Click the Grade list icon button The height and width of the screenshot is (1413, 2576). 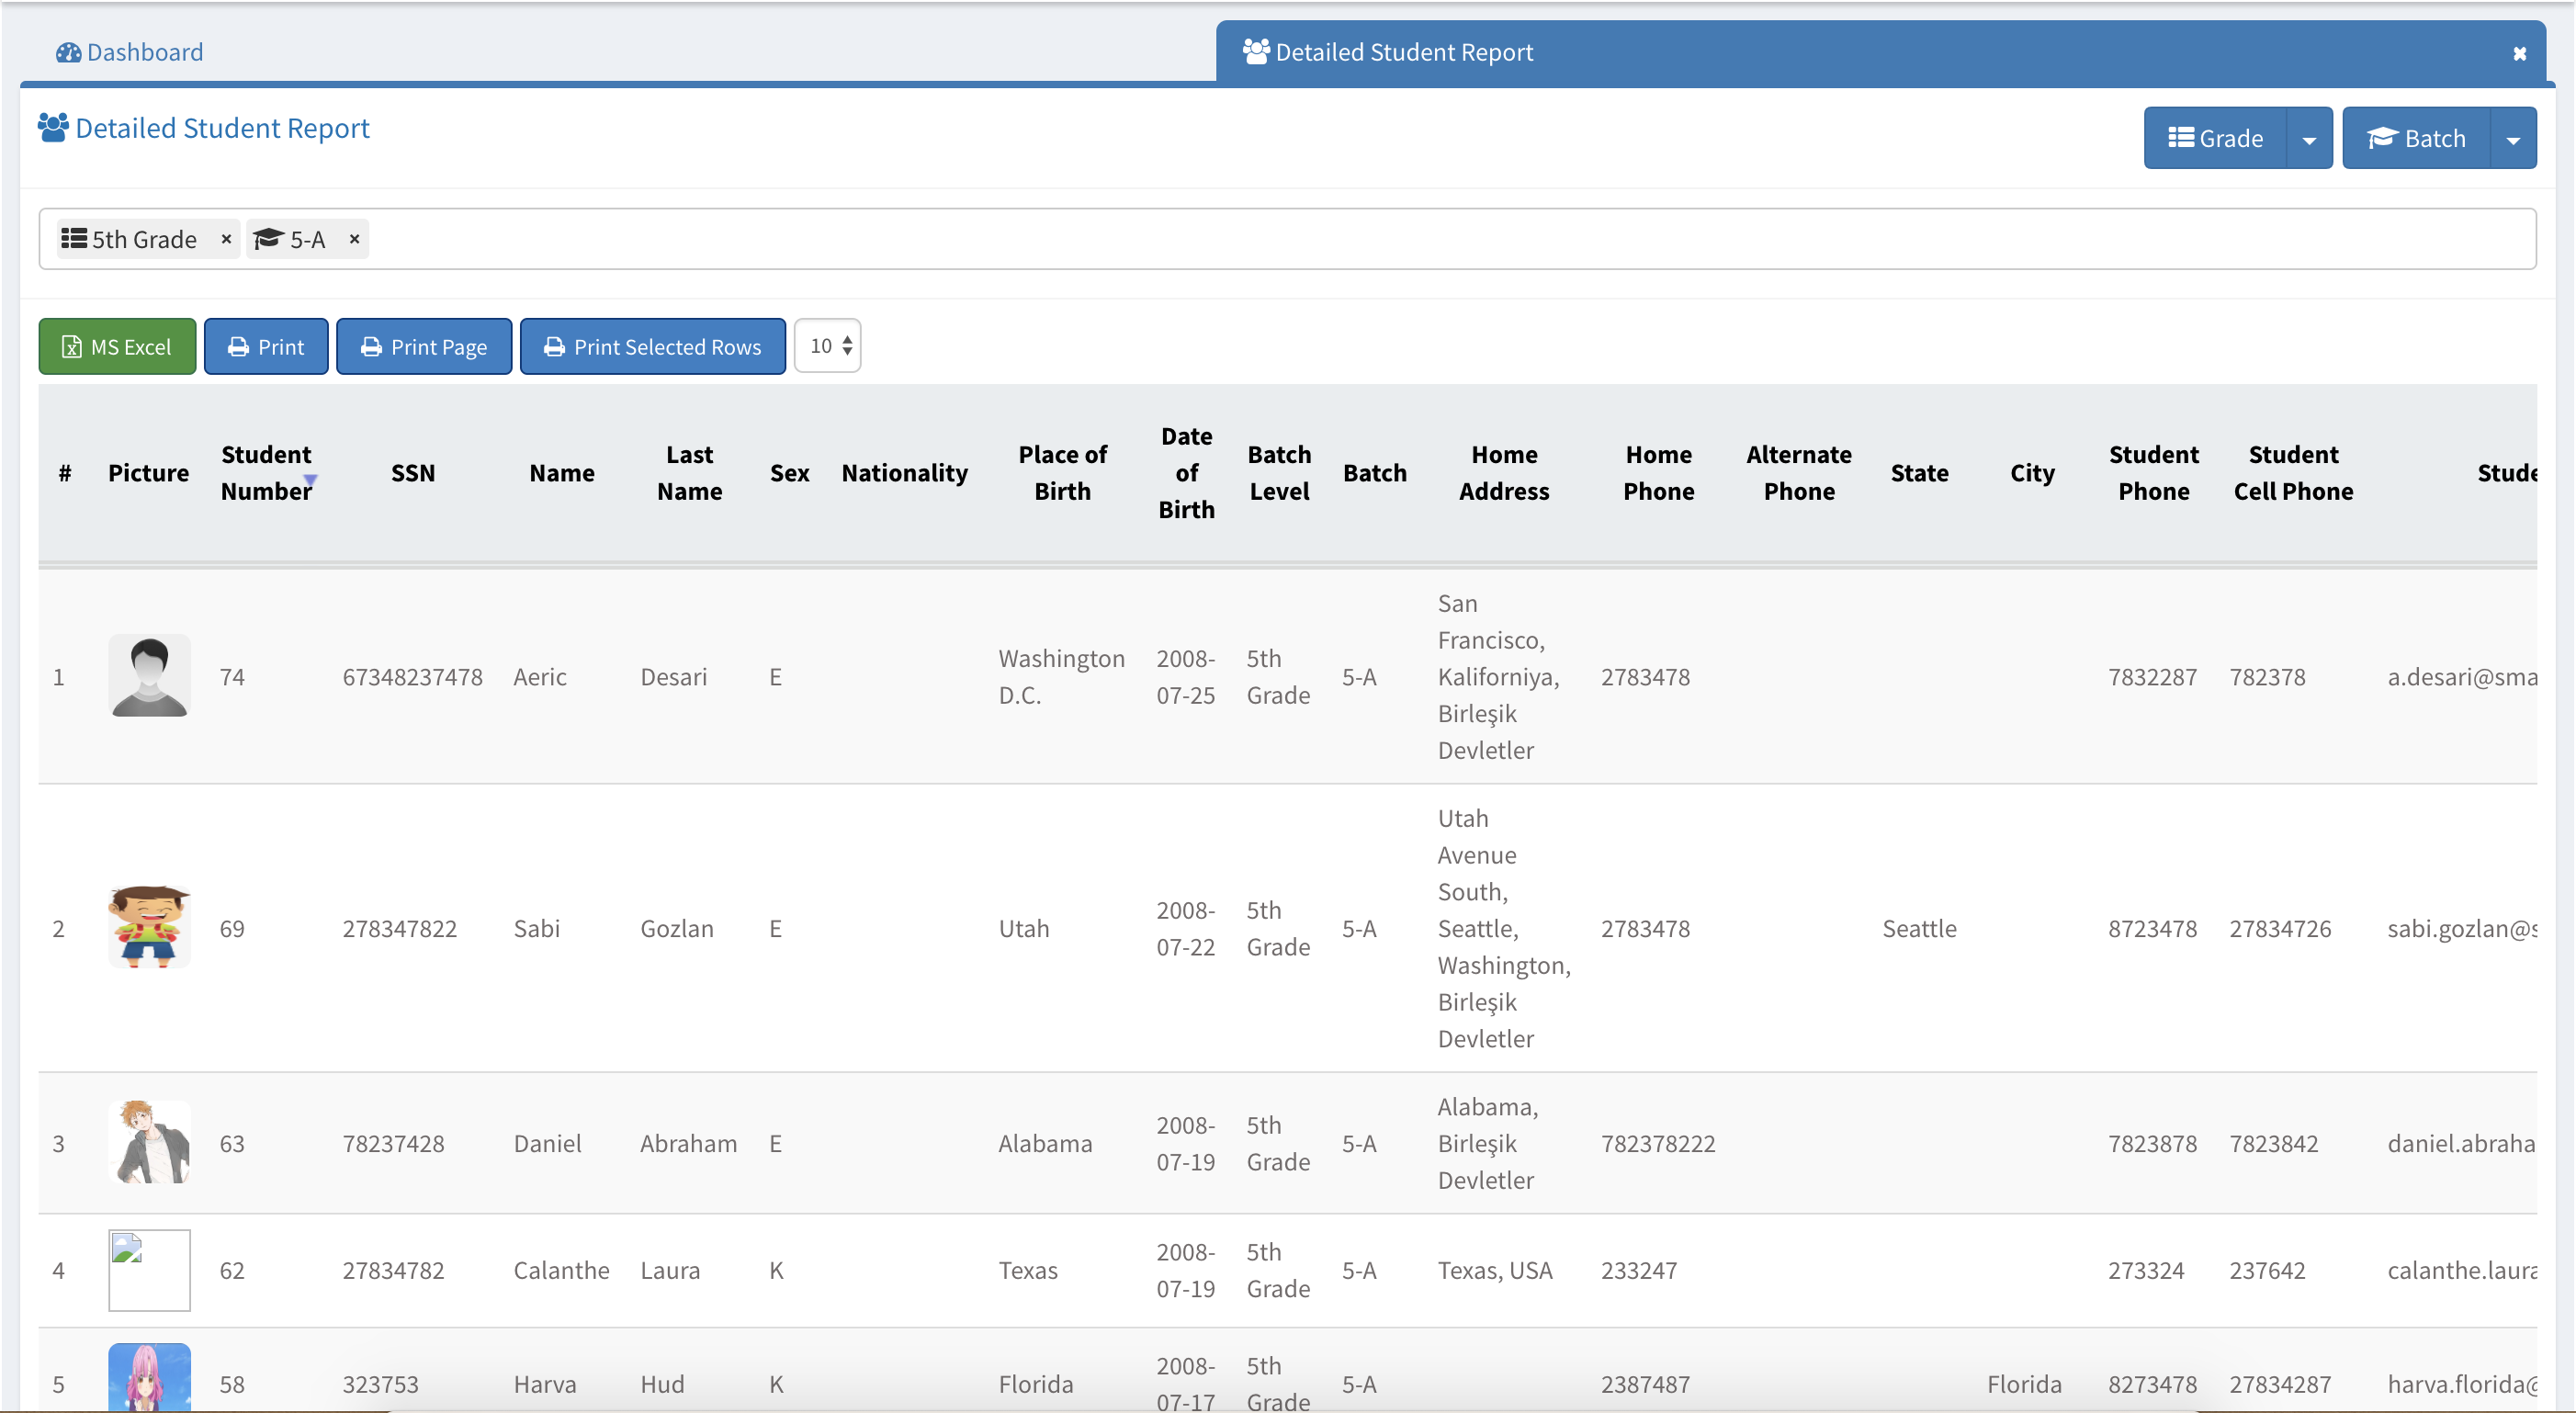[x=2215, y=139]
